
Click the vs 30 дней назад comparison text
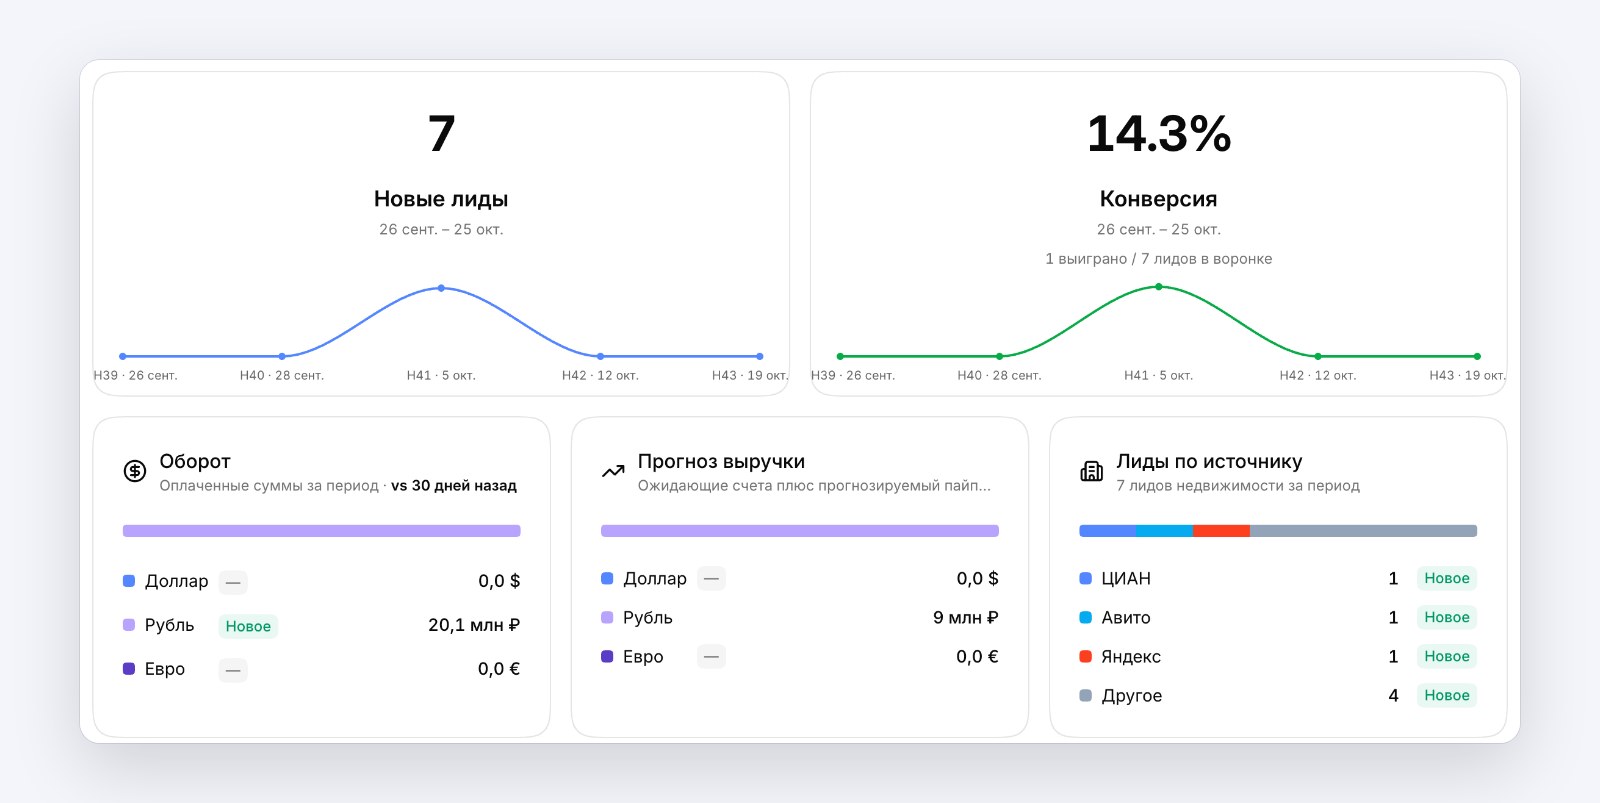pyautogui.click(x=454, y=486)
